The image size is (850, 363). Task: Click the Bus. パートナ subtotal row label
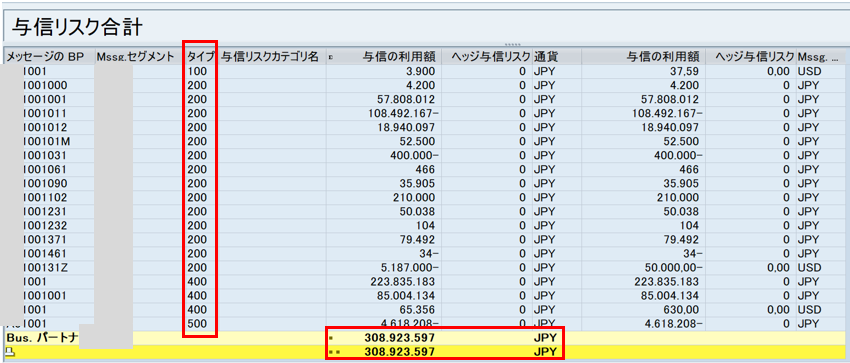(x=42, y=338)
